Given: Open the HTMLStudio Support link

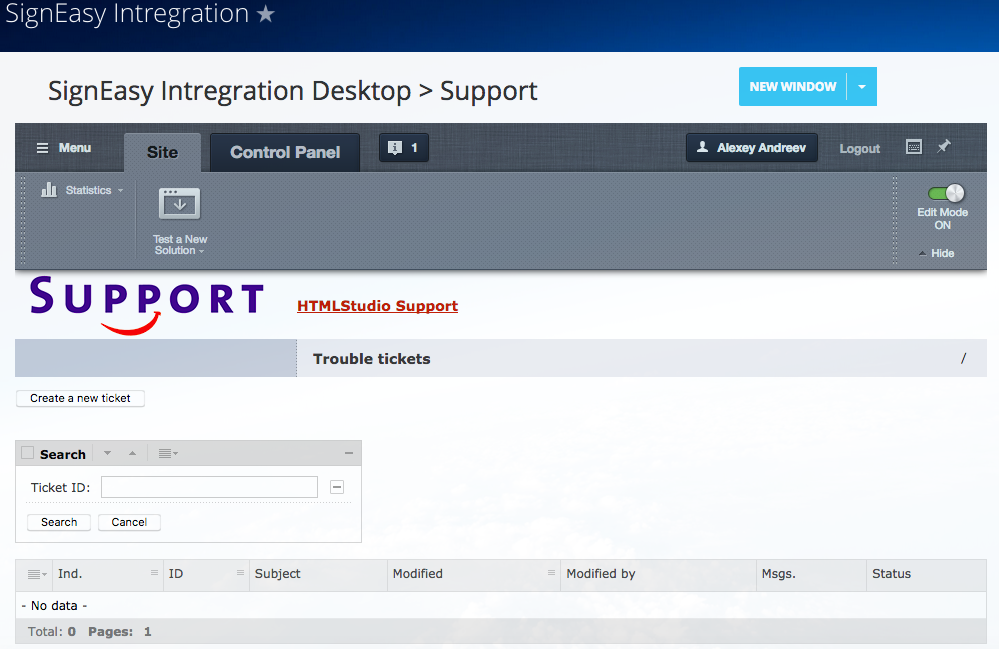Looking at the screenshot, I should click(x=377, y=306).
